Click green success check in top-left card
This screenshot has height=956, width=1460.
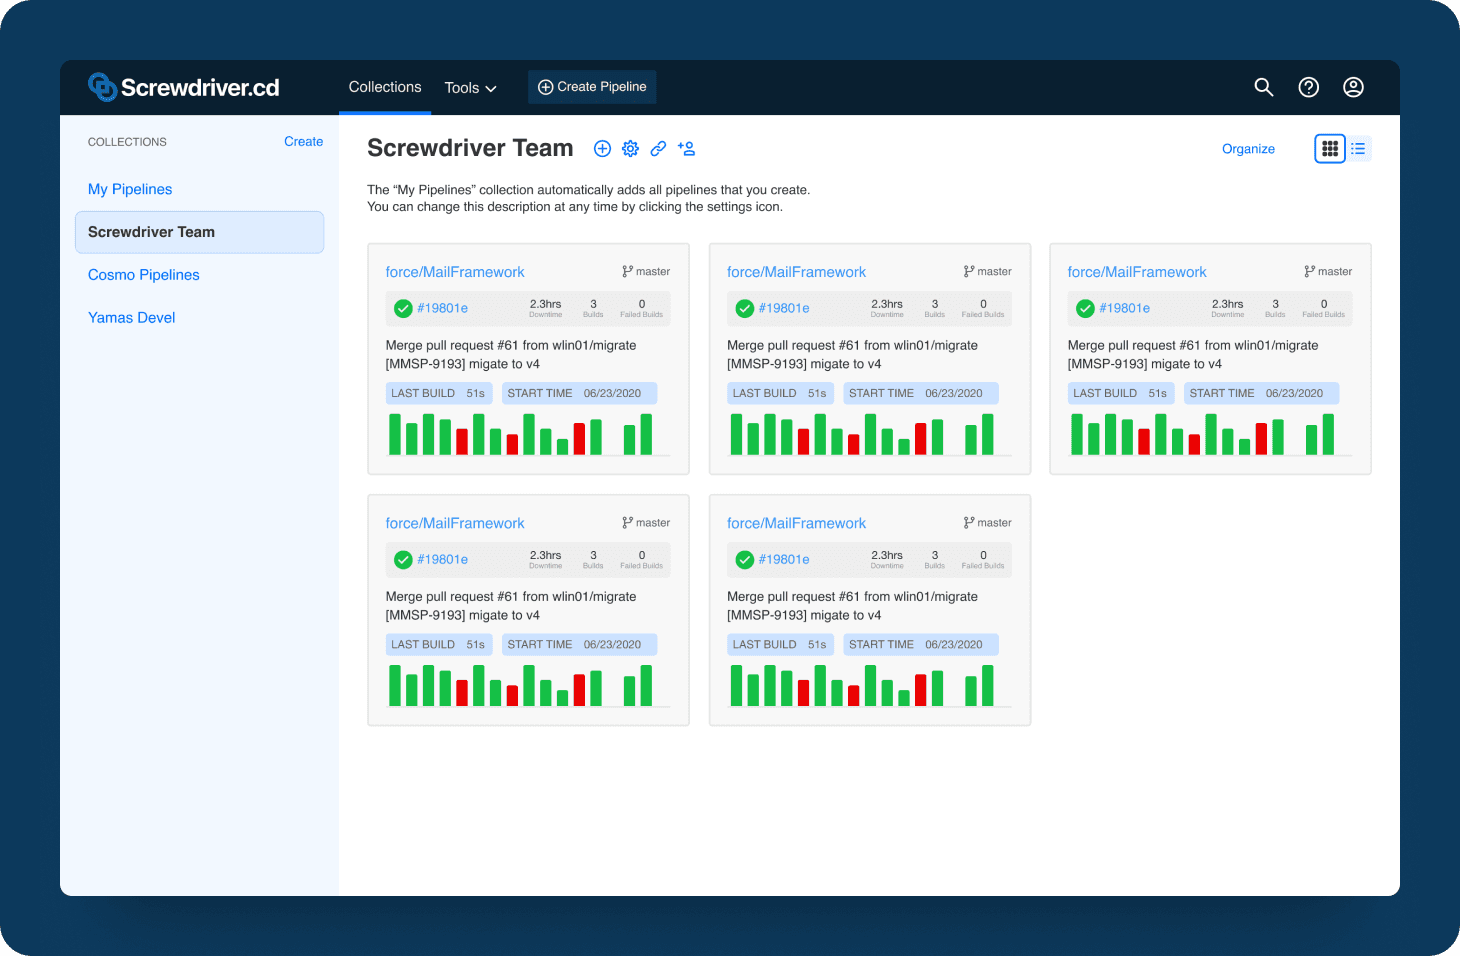point(403,308)
